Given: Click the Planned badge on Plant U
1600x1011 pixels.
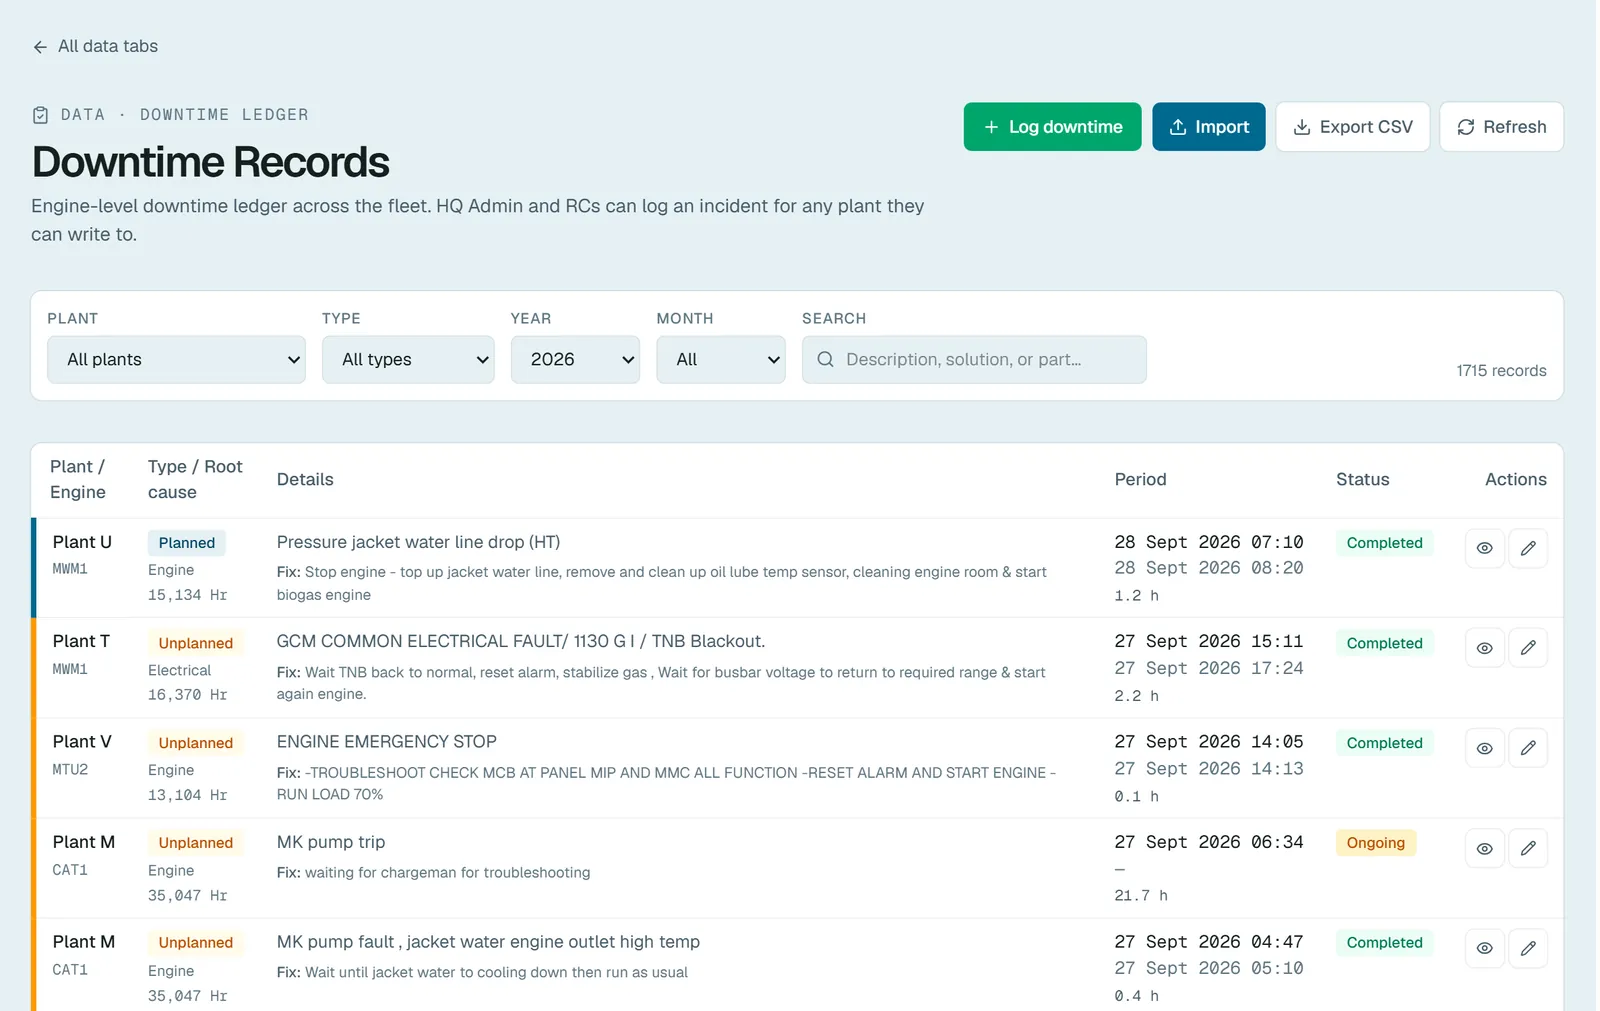Looking at the screenshot, I should (187, 543).
